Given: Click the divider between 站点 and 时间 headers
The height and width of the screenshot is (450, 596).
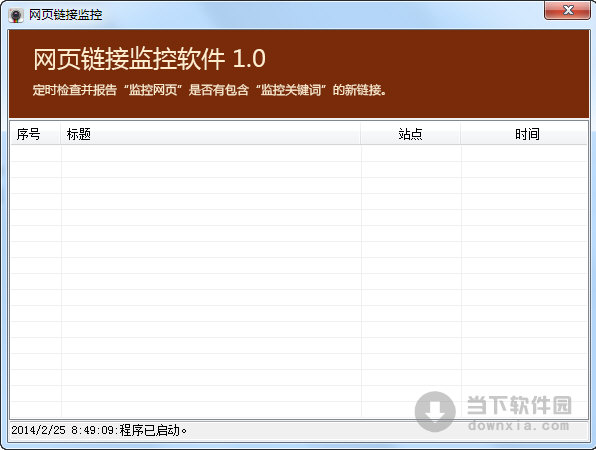Looking at the screenshot, I should coord(461,134).
